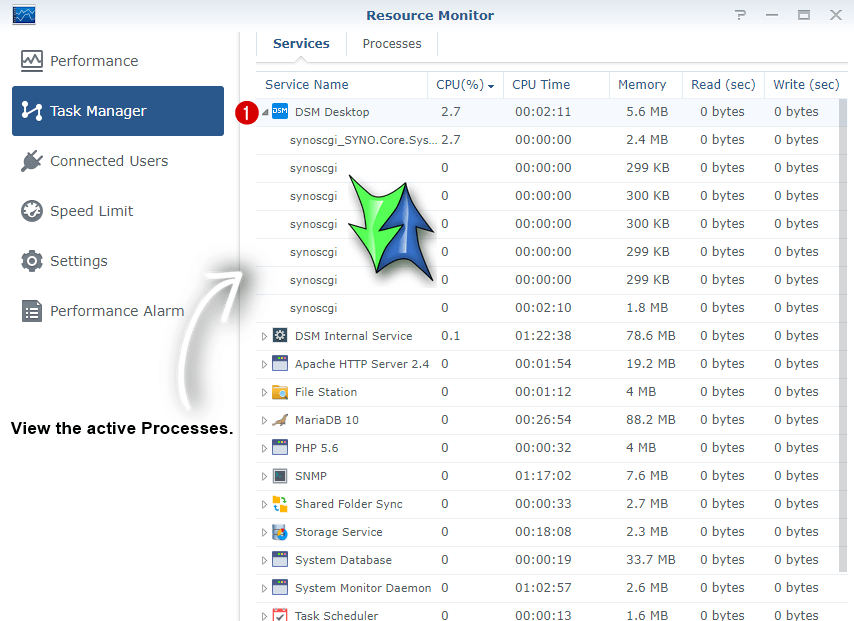Sort by CPU(%) column header
Viewport: 854px width, 621px height.
(465, 84)
